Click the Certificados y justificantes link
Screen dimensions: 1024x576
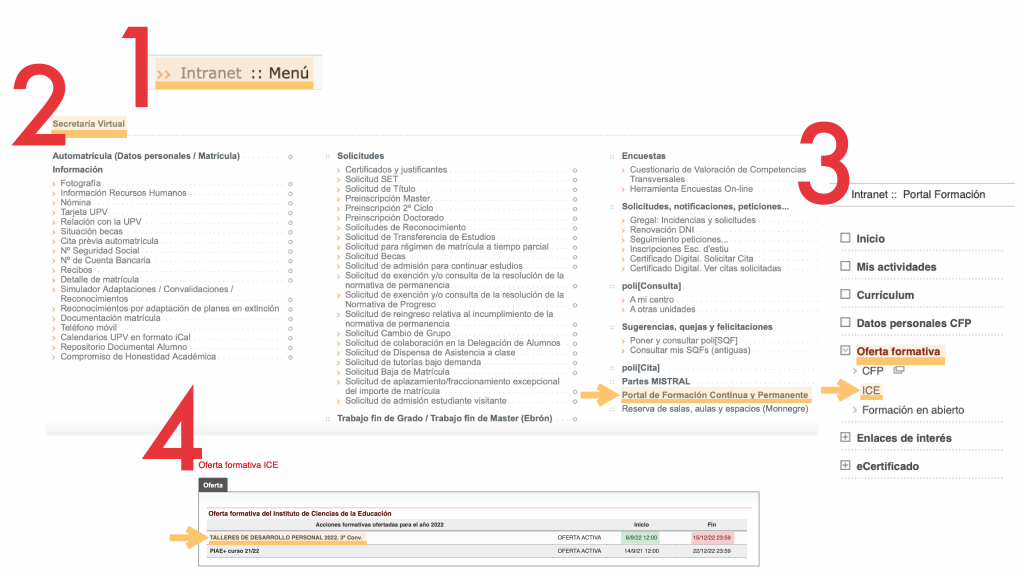pos(395,170)
